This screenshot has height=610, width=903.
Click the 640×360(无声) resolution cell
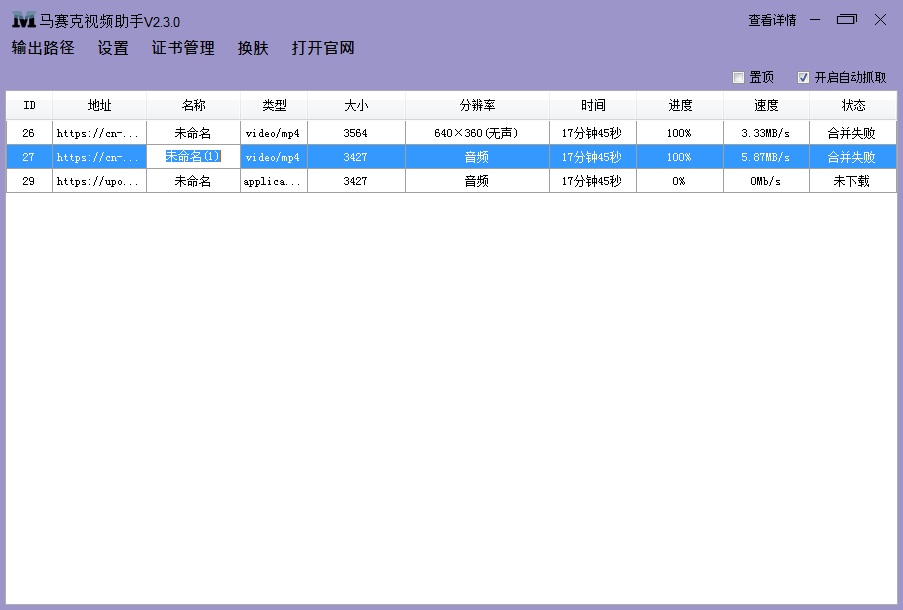point(477,133)
